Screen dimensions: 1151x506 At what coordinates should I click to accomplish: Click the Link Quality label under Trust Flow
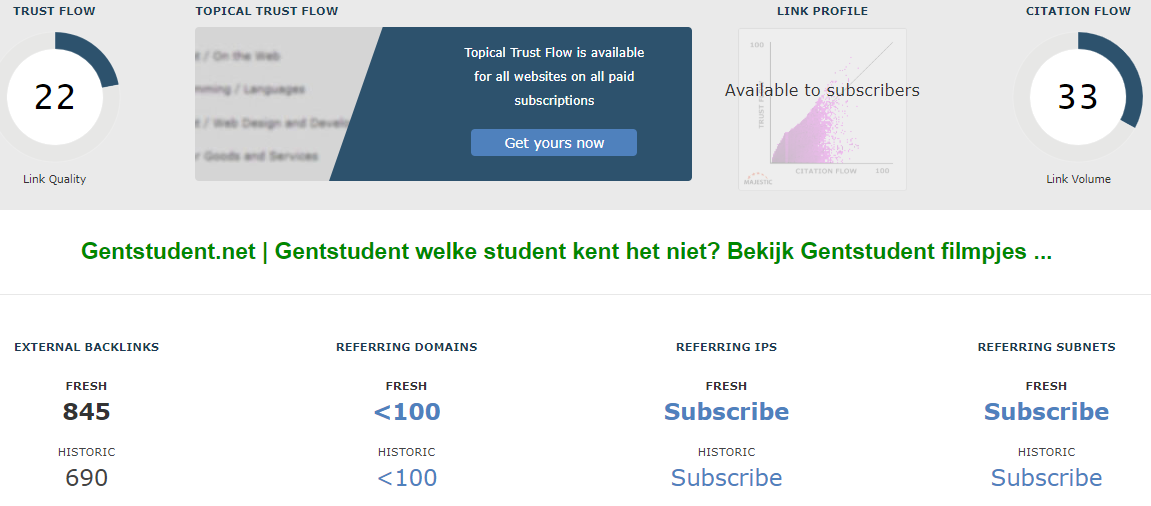pyautogui.click(x=54, y=179)
